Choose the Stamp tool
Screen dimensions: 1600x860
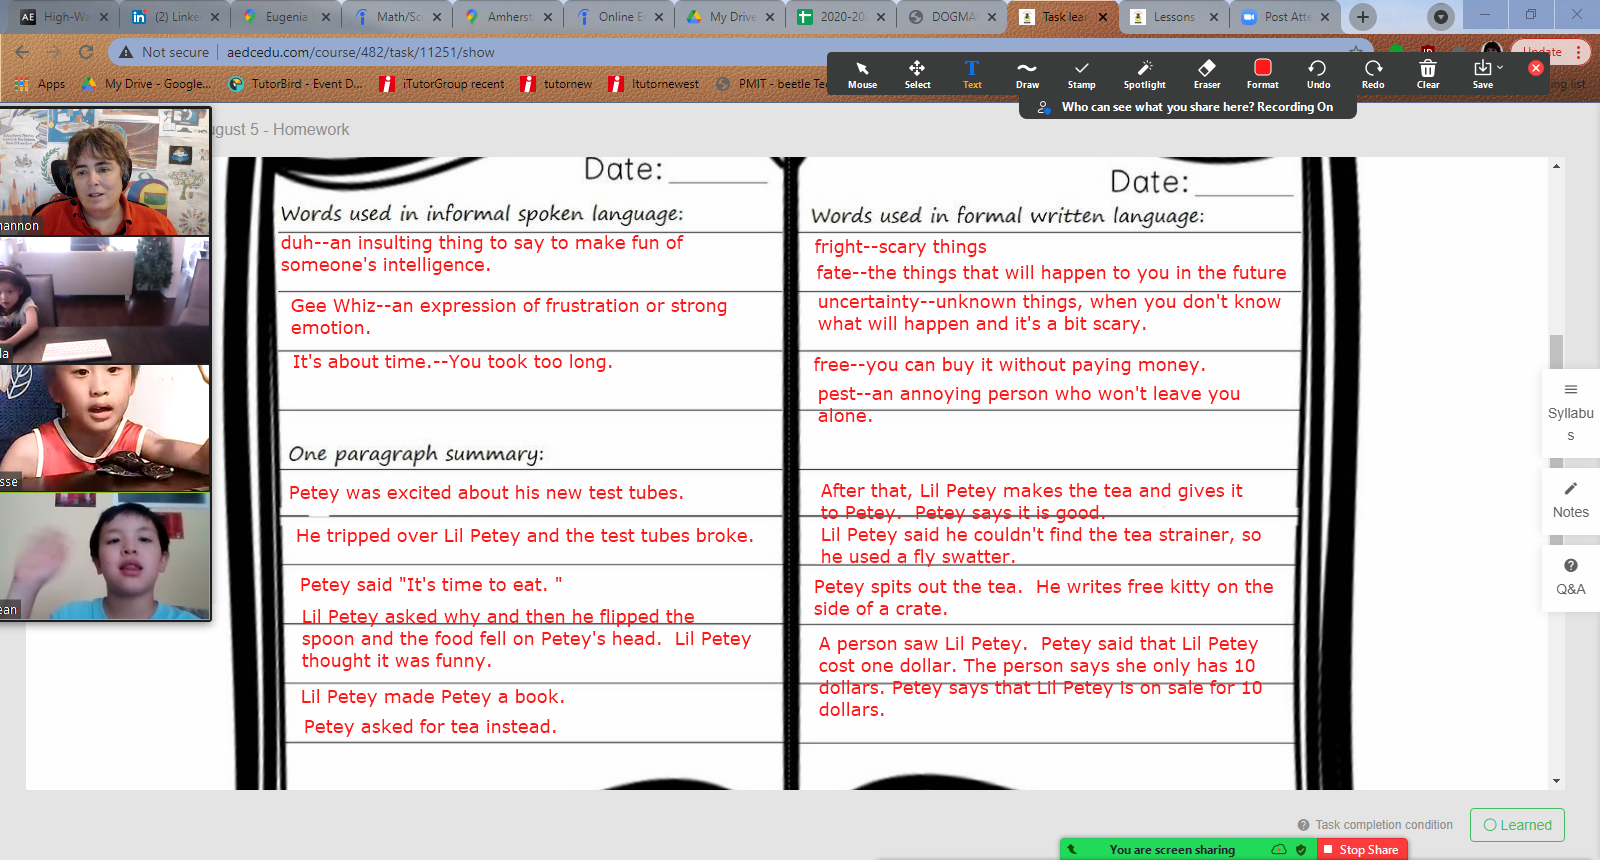(x=1081, y=74)
